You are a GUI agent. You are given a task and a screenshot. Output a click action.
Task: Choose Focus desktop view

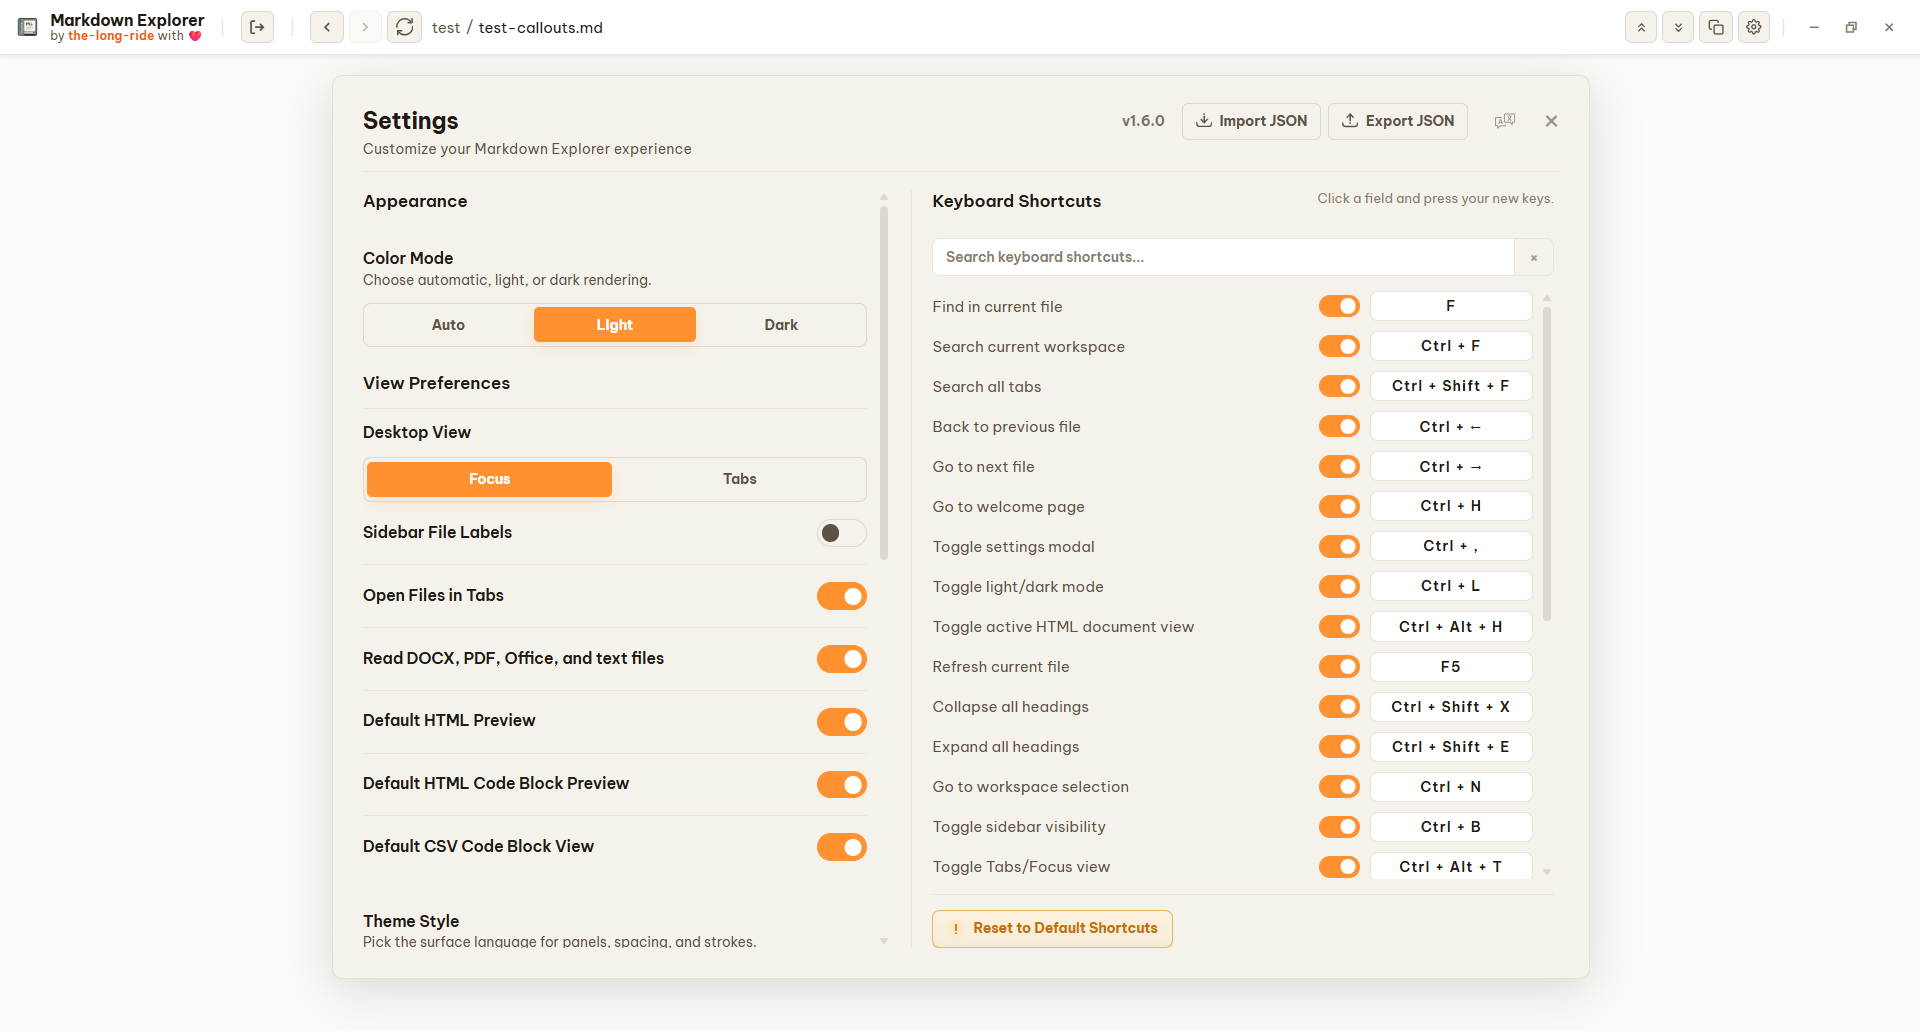click(x=489, y=479)
